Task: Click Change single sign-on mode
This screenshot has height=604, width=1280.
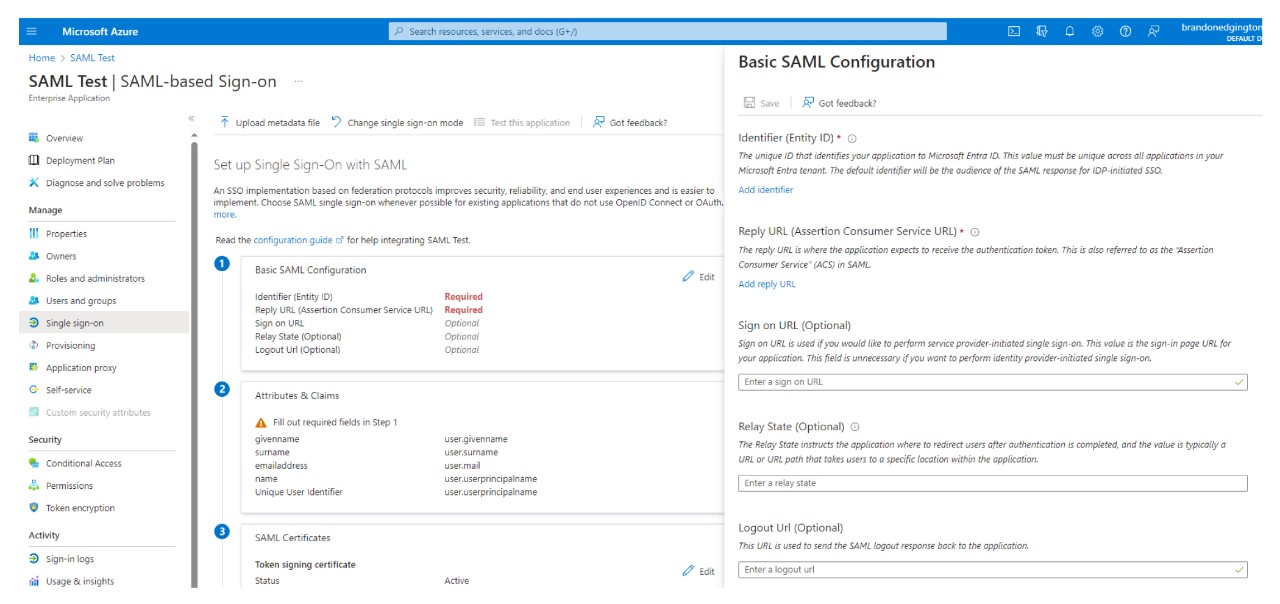Action: click(397, 123)
